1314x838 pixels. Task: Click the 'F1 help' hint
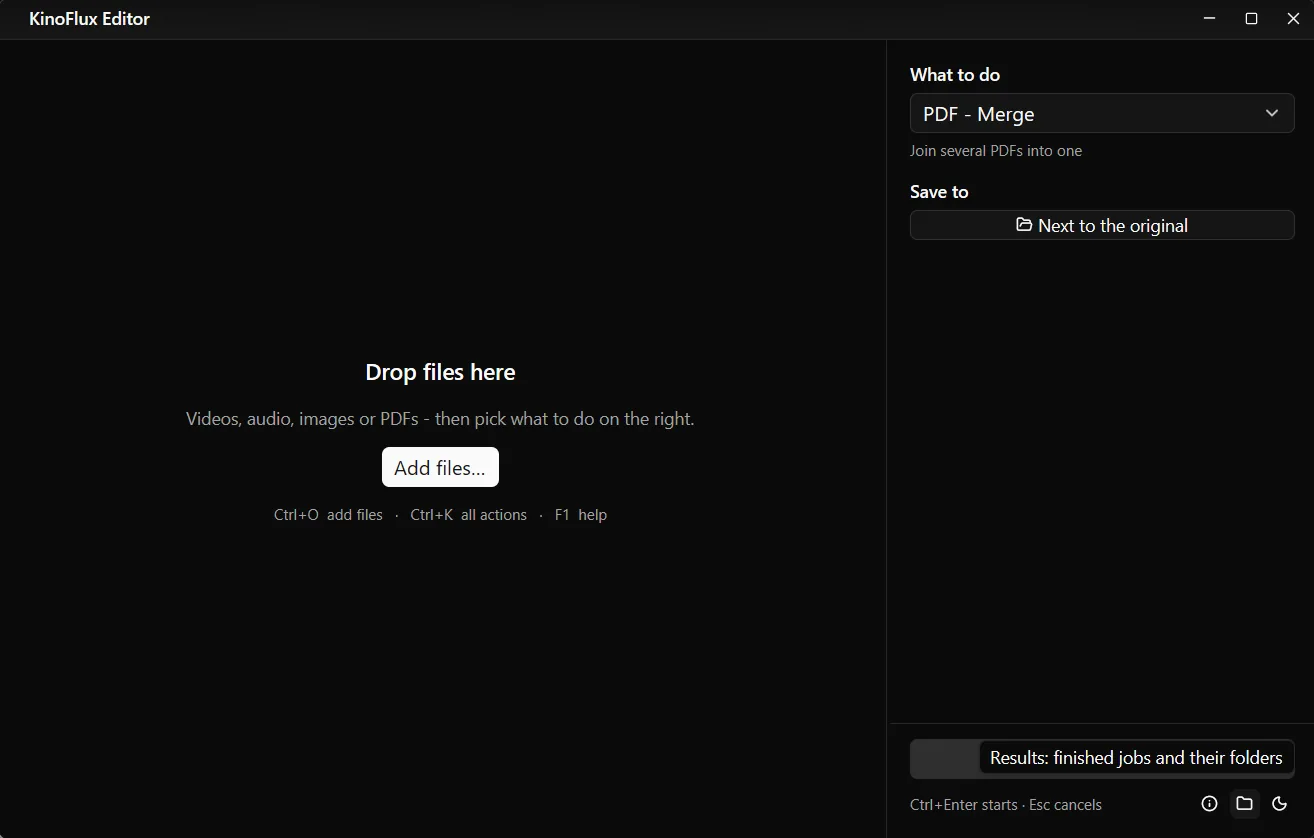click(x=581, y=515)
